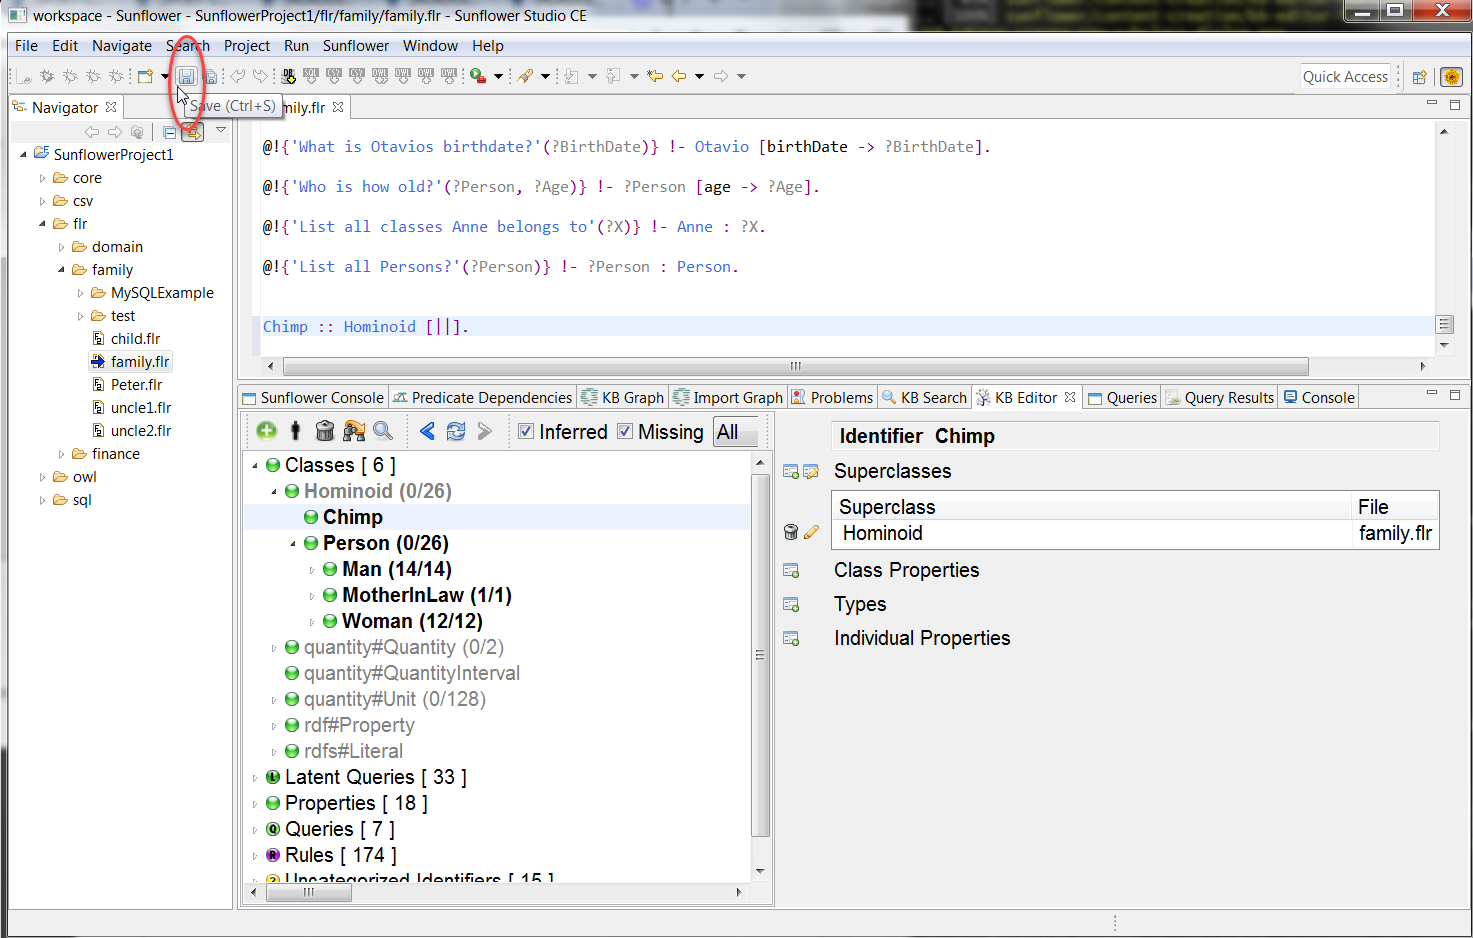The width and height of the screenshot is (1473, 938).
Task: Click the green Add icon in KB Editor
Action: 266,431
